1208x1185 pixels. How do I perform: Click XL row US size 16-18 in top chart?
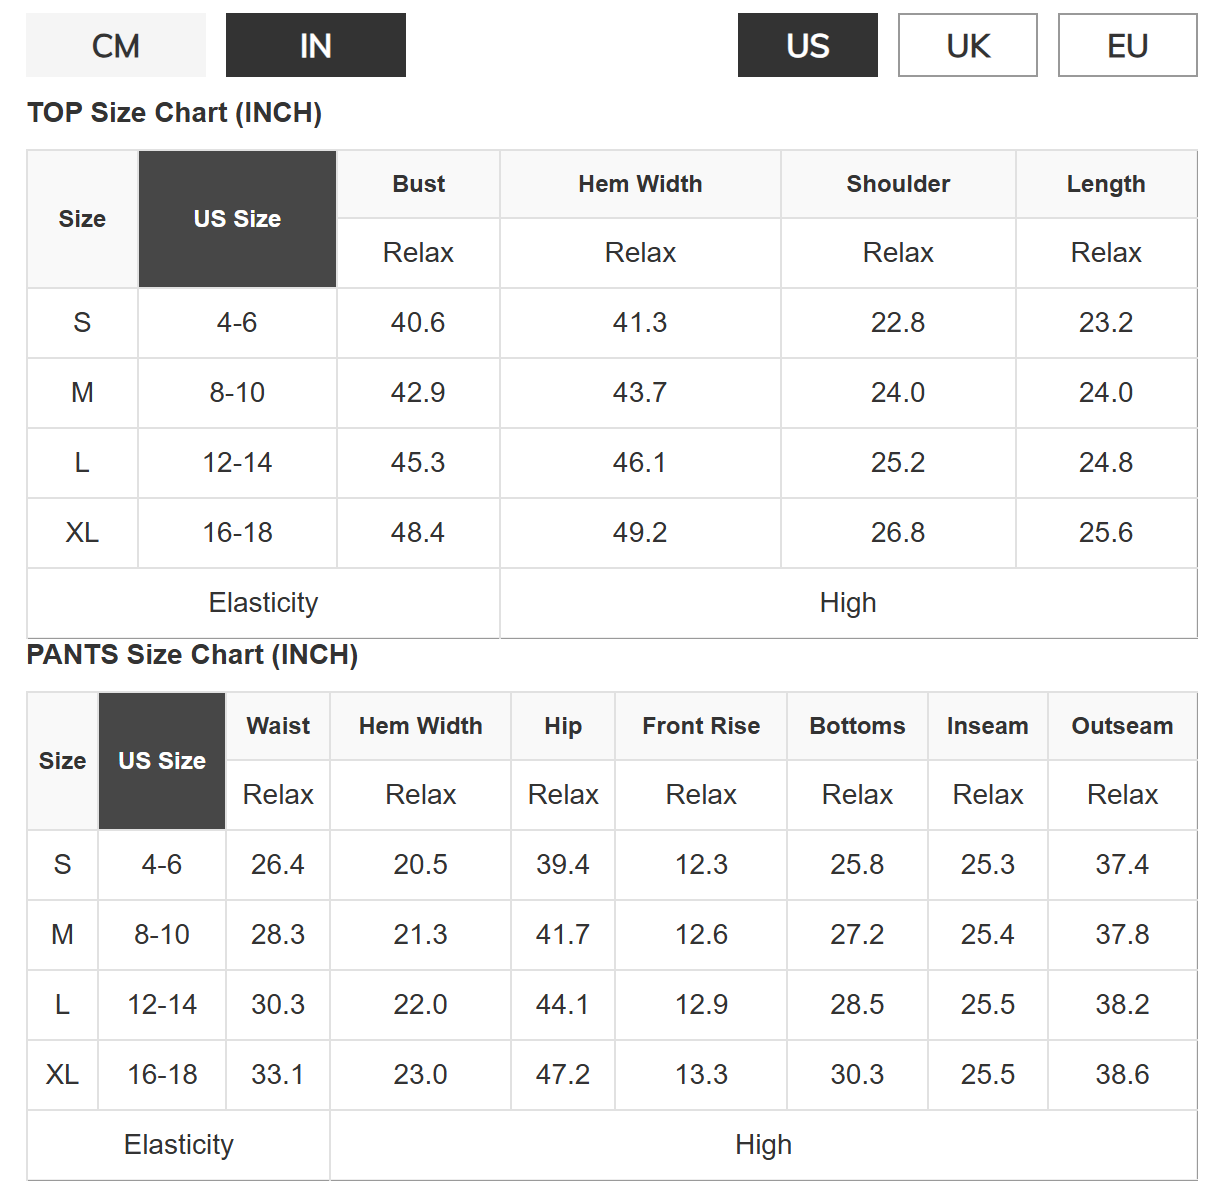point(237,533)
